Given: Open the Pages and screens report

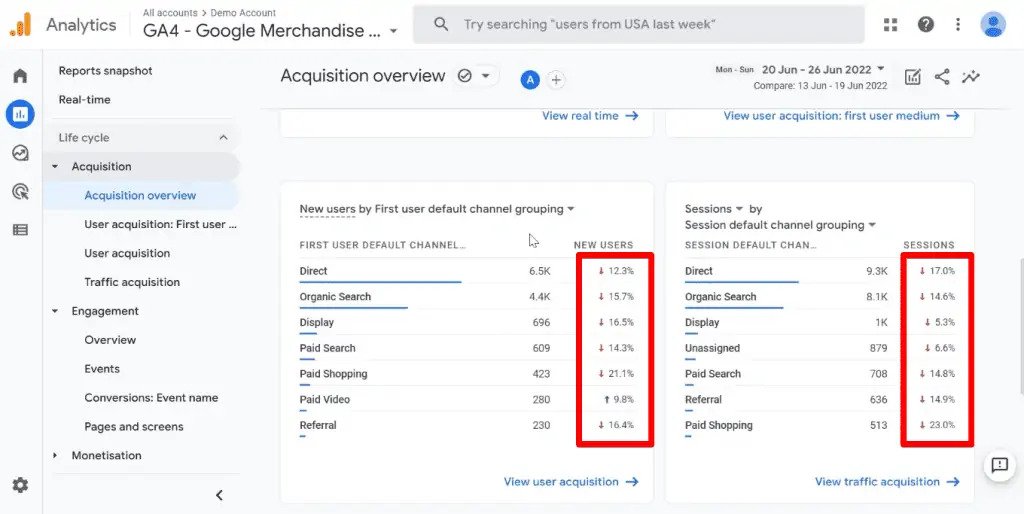Looking at the screenshot, I should [133, 427].
